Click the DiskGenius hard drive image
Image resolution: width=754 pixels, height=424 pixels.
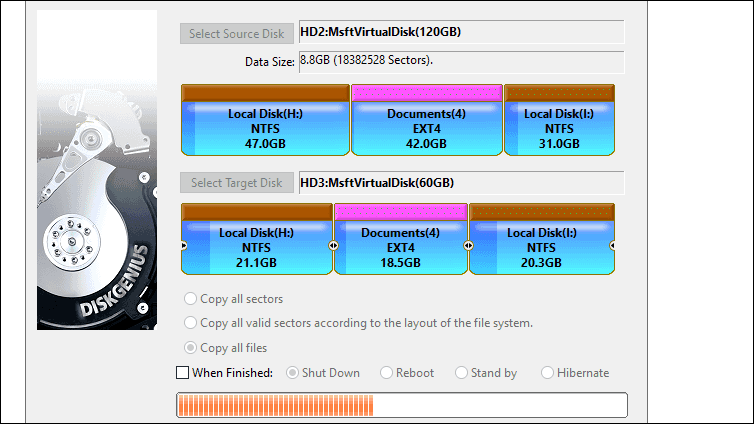coord(97,170)
